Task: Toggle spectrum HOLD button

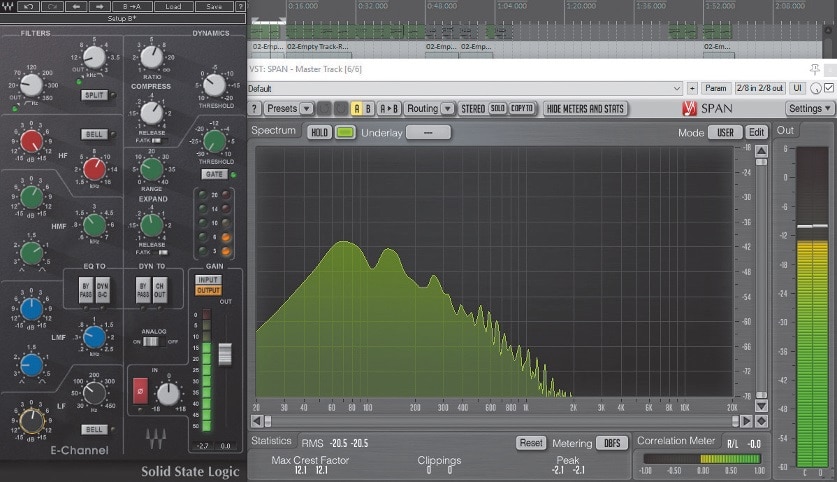Action: tap(319, 132)
